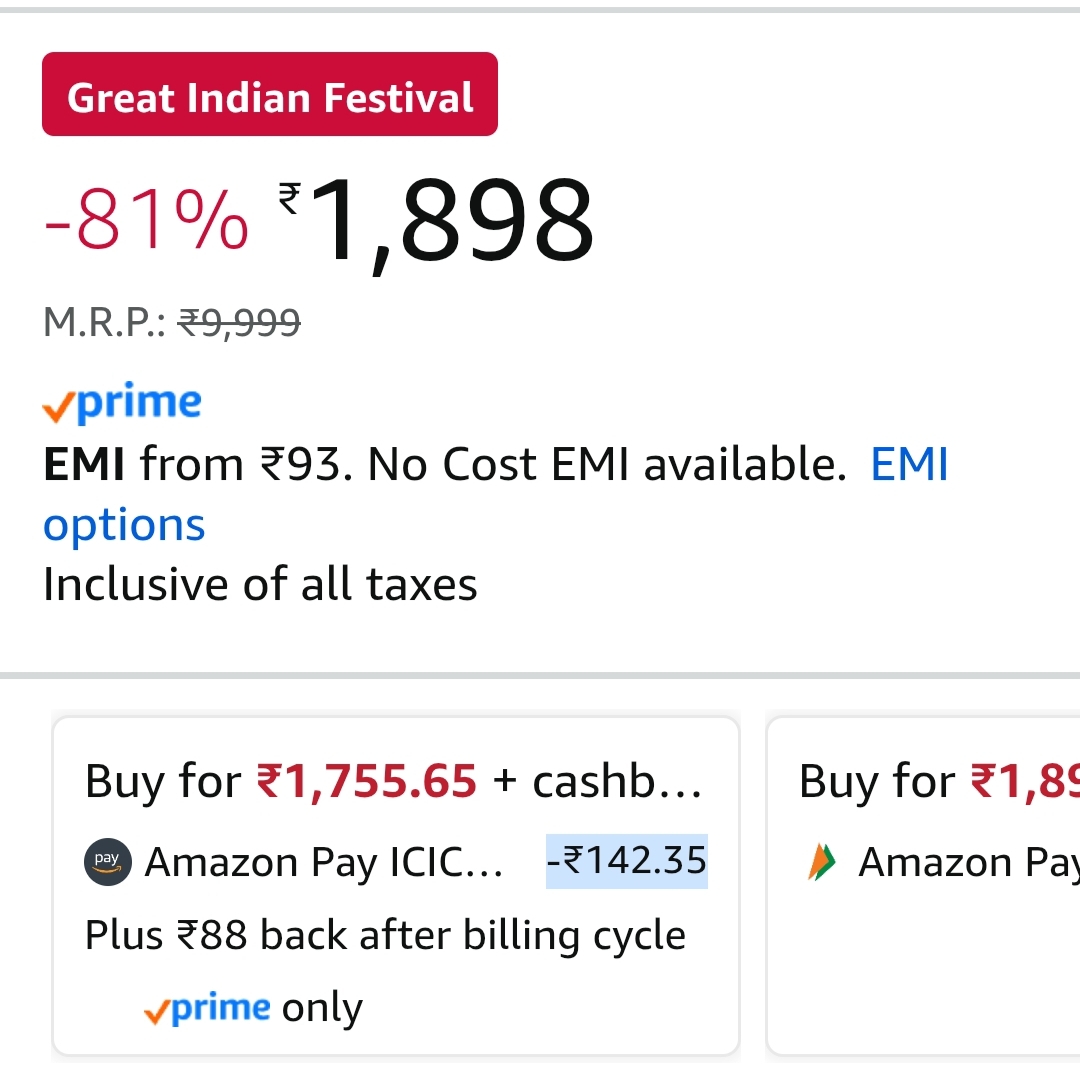Screen dimensions: 1080x1082
Task: Click the "Plus ₹88 back after billing cycle" text
Action: coord(385,936)
